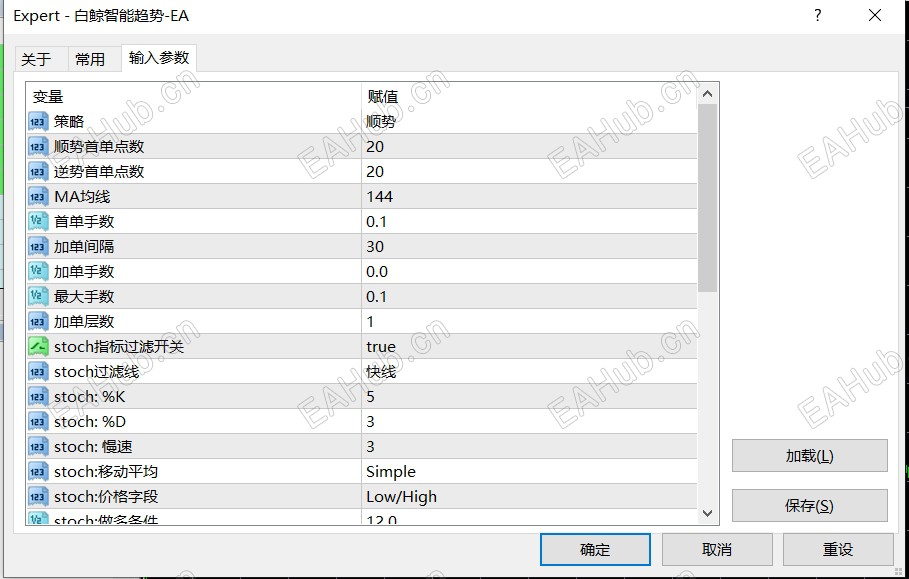
Task: Cancel with the 取消 button
Action: coord(717,549)
